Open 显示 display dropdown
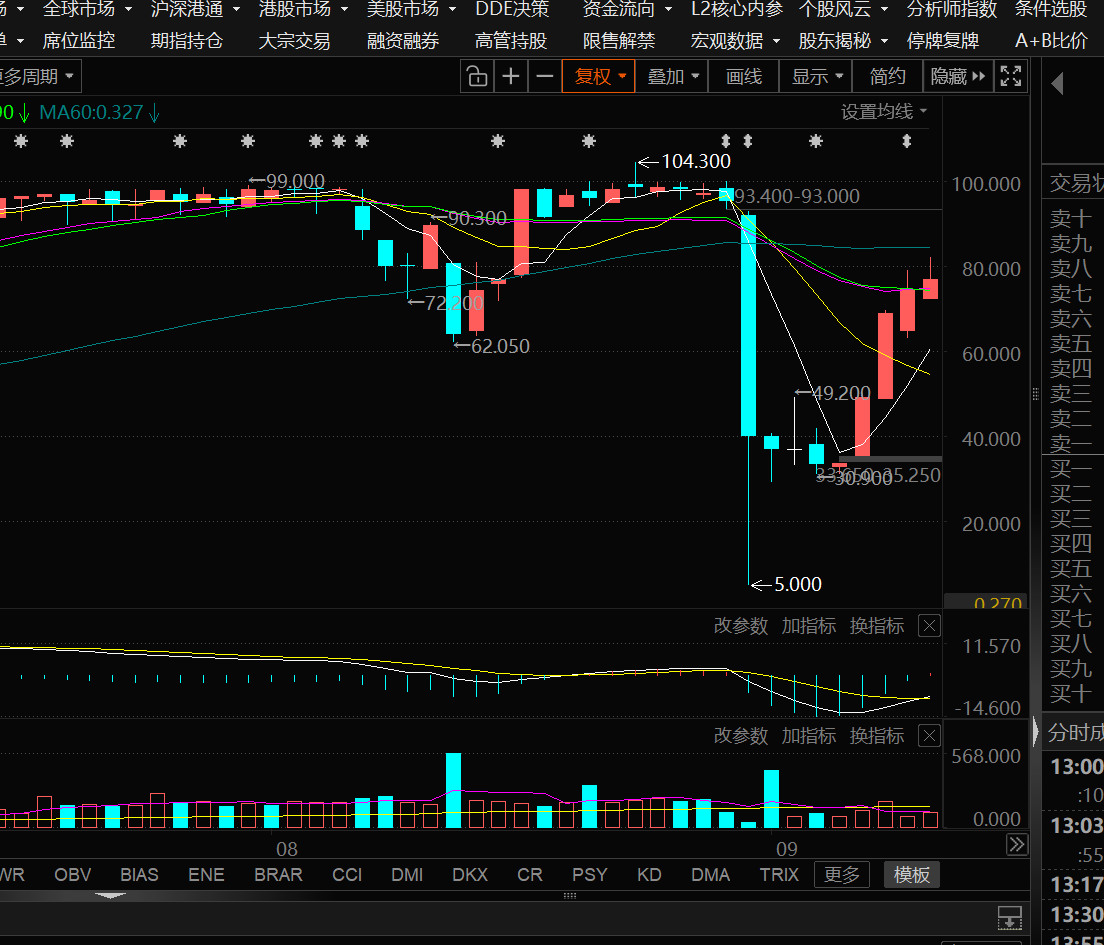Viewport: 1104px width, 945px height. coord(816,76)
